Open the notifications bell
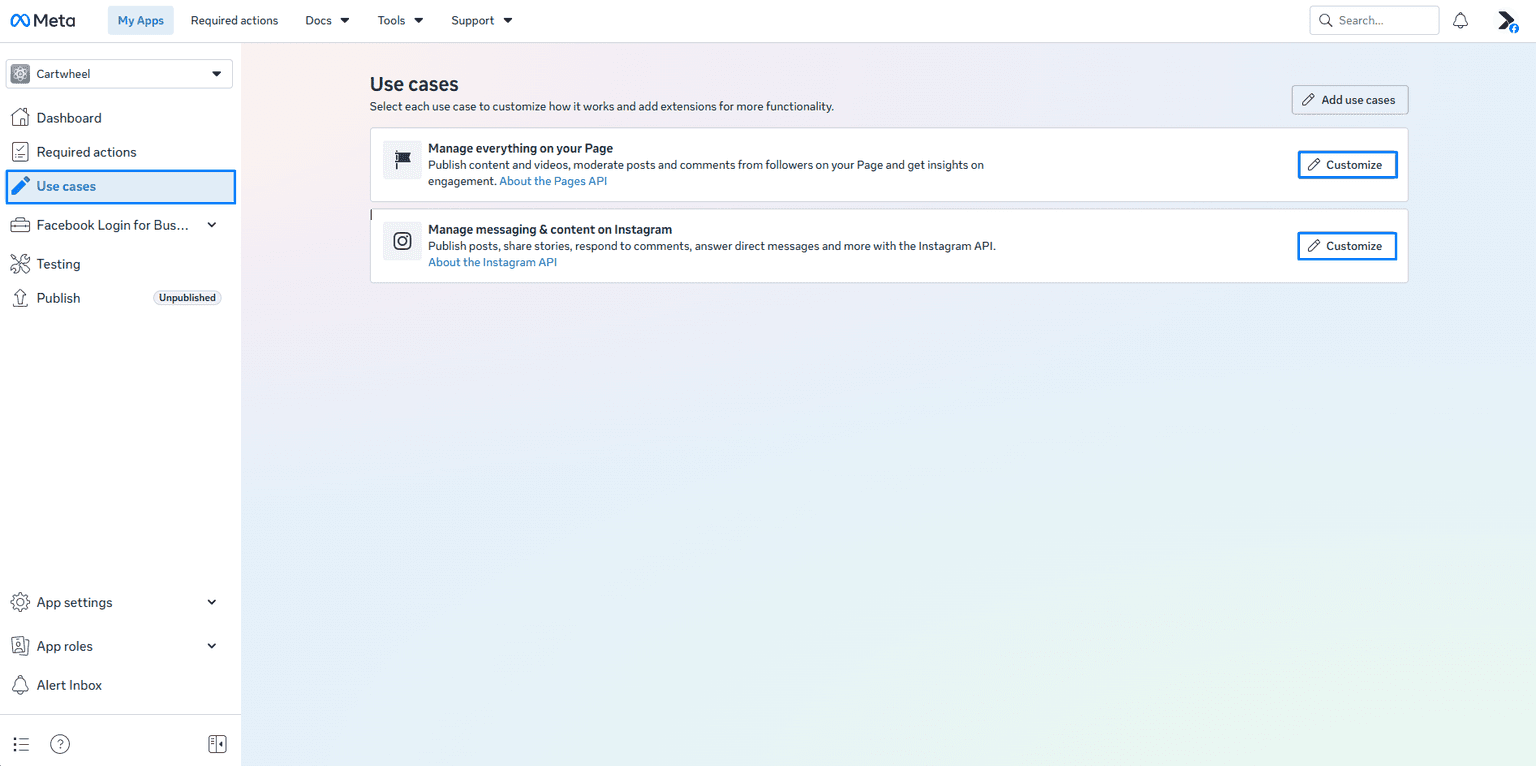Viewport: 1536px width, 766px height. click(x=1461, y=20)
